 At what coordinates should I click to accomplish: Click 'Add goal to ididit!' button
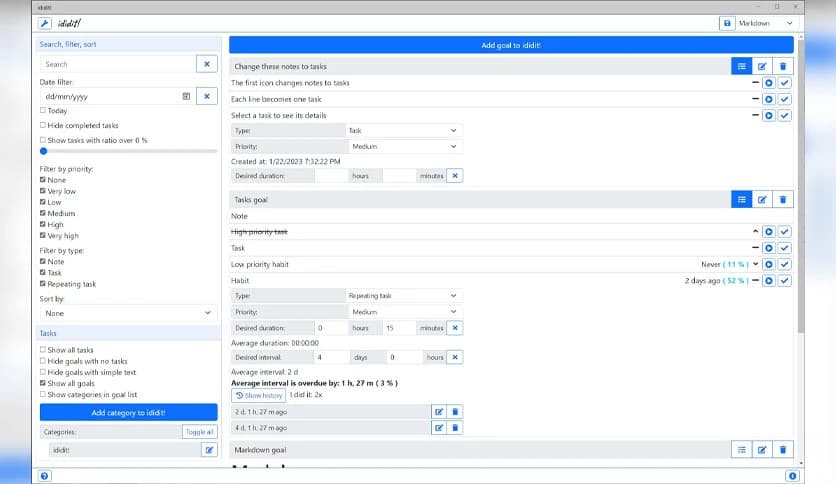tap(511, 45)
